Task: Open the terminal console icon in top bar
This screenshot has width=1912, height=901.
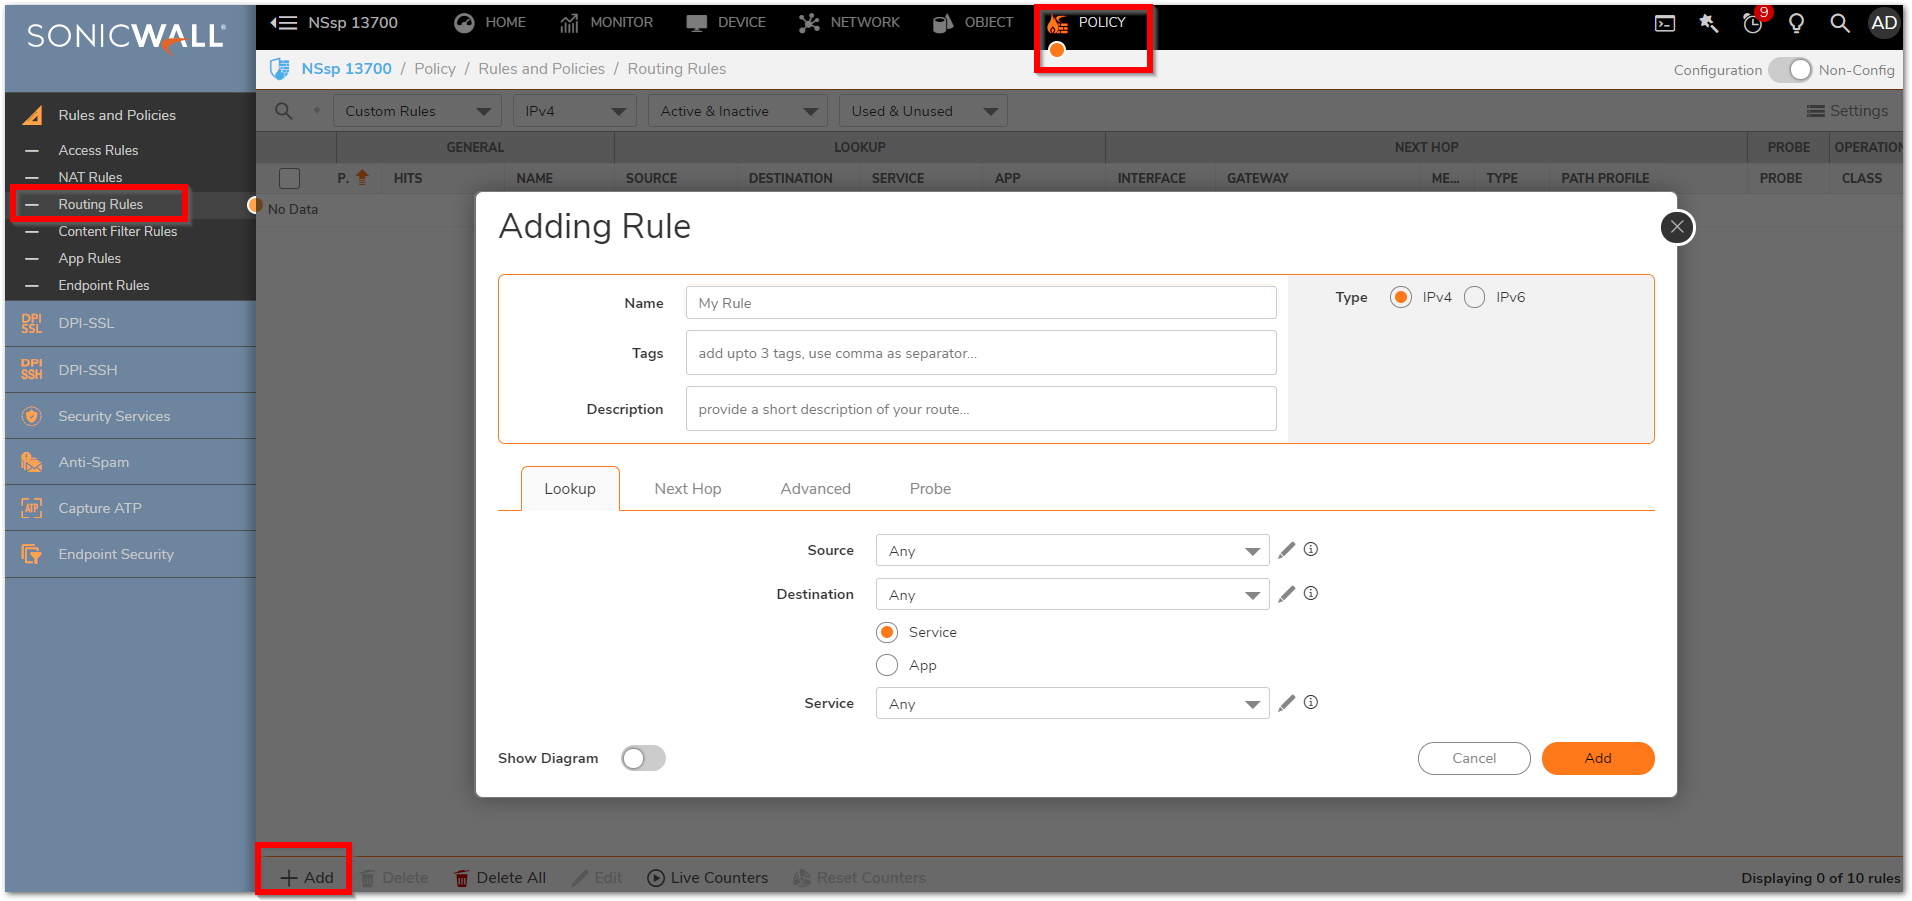Action: pos(1665,23)
